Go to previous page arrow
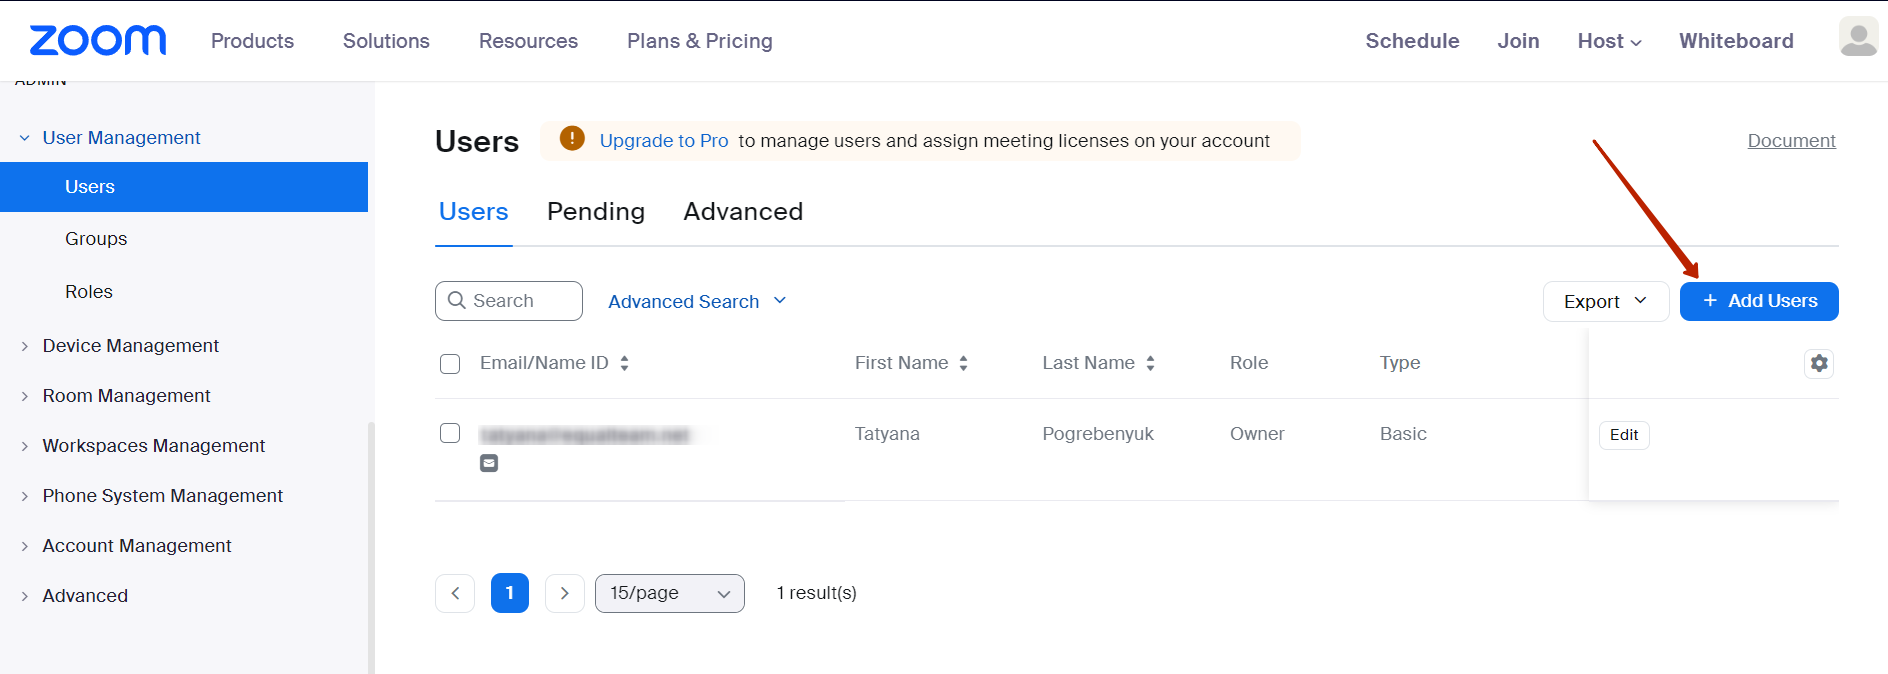The image size is (1888, 674). coord(455,593)
